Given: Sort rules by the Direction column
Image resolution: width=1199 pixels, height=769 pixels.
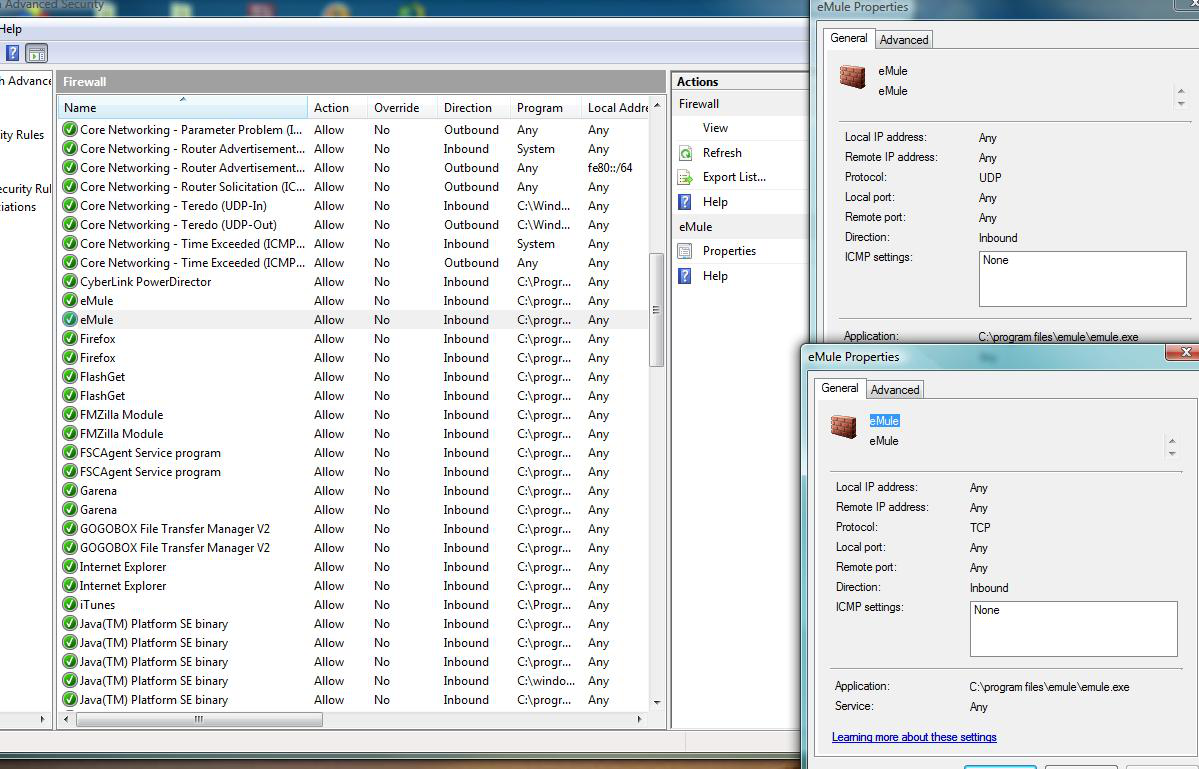Looking at the screenshot, I should tap(468, 108).
